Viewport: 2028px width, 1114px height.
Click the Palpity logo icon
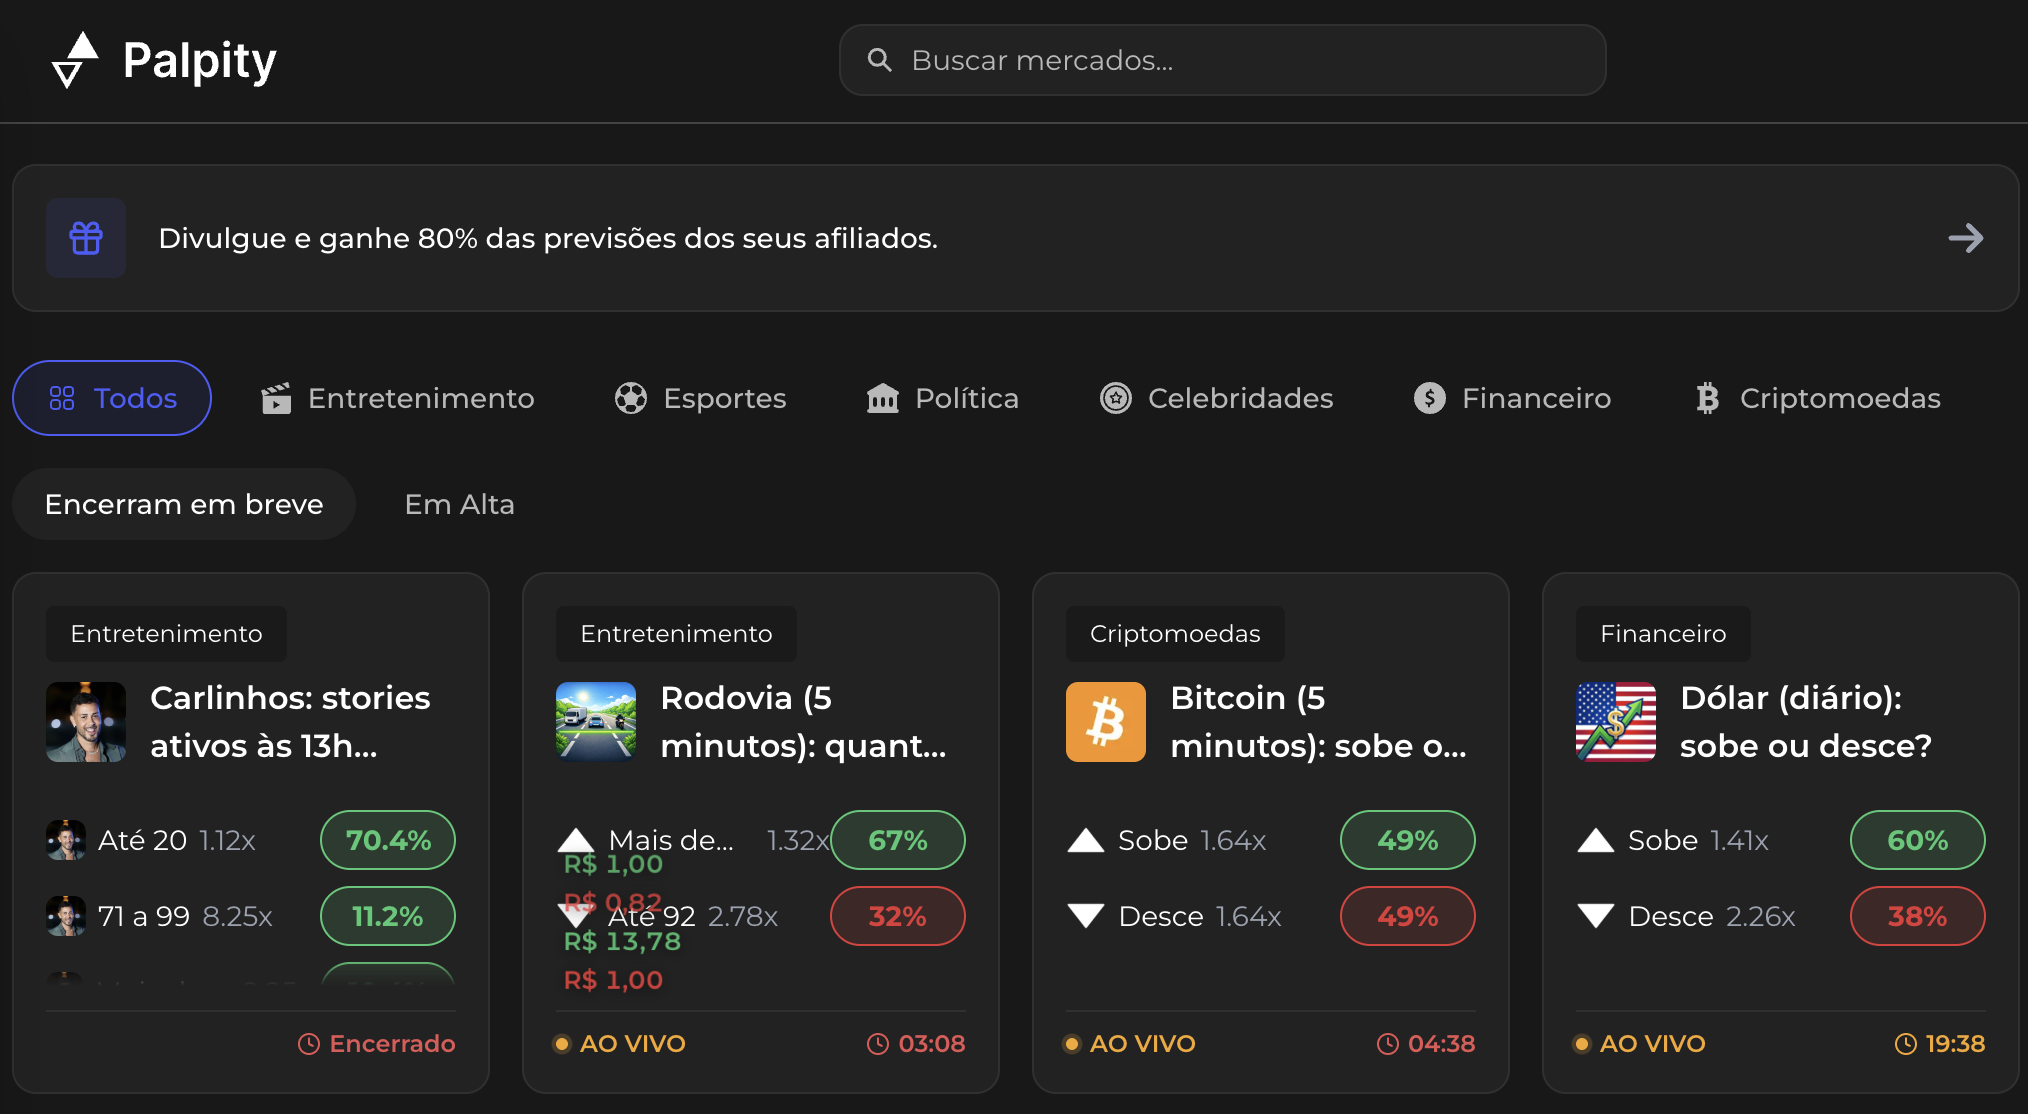76,60
